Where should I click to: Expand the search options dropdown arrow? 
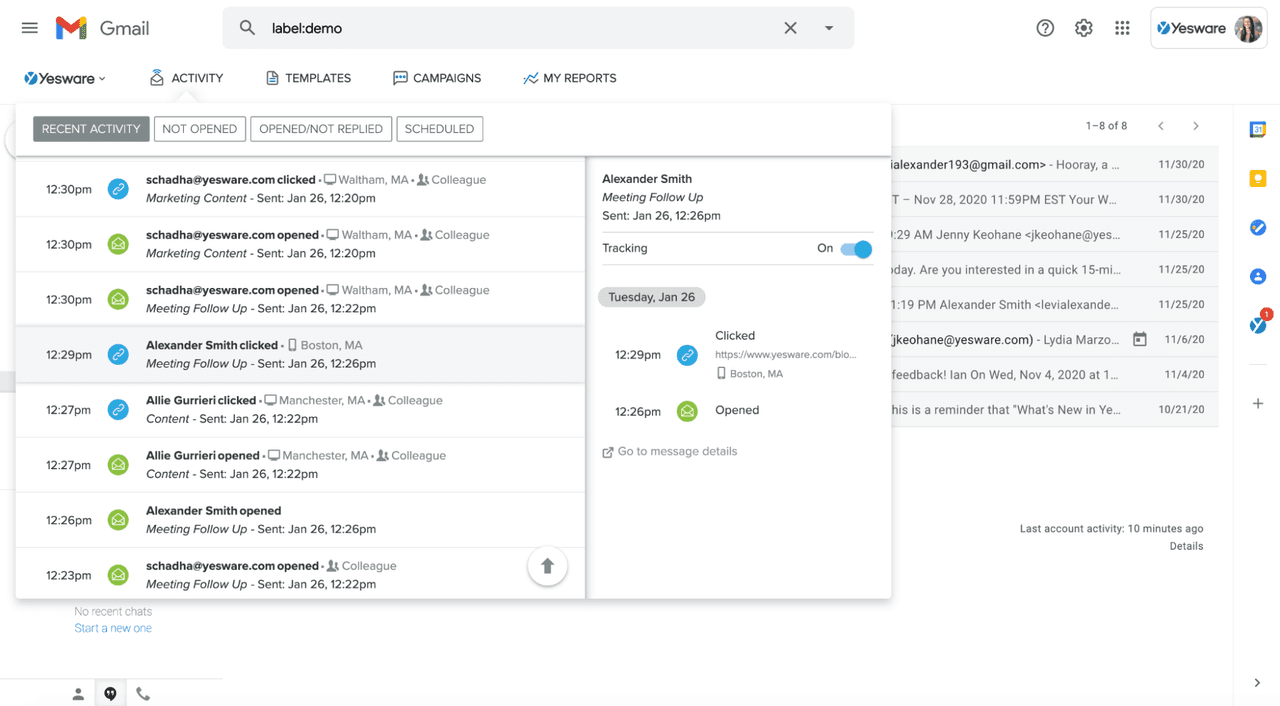pyautogui.click(x=829, y=28)
